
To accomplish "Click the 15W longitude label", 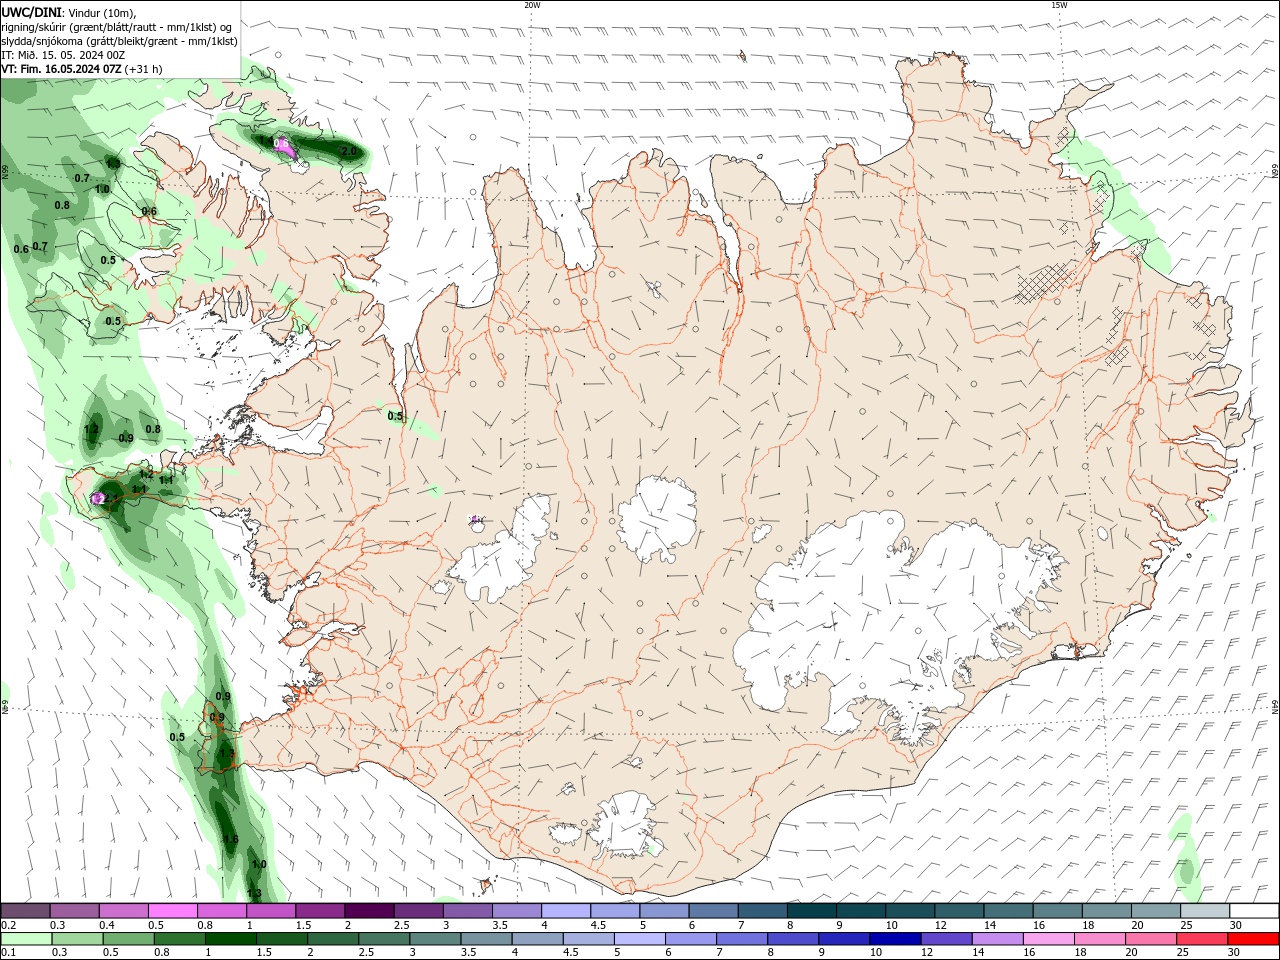I will pos(1059,5).
